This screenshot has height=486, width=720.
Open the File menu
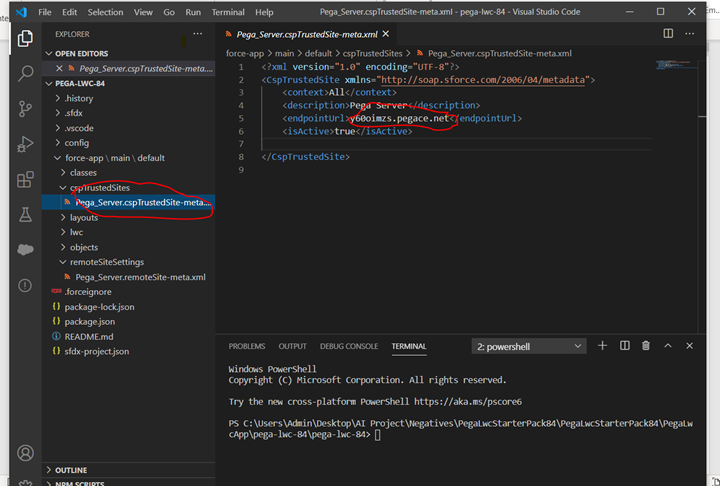coord(45,12)
